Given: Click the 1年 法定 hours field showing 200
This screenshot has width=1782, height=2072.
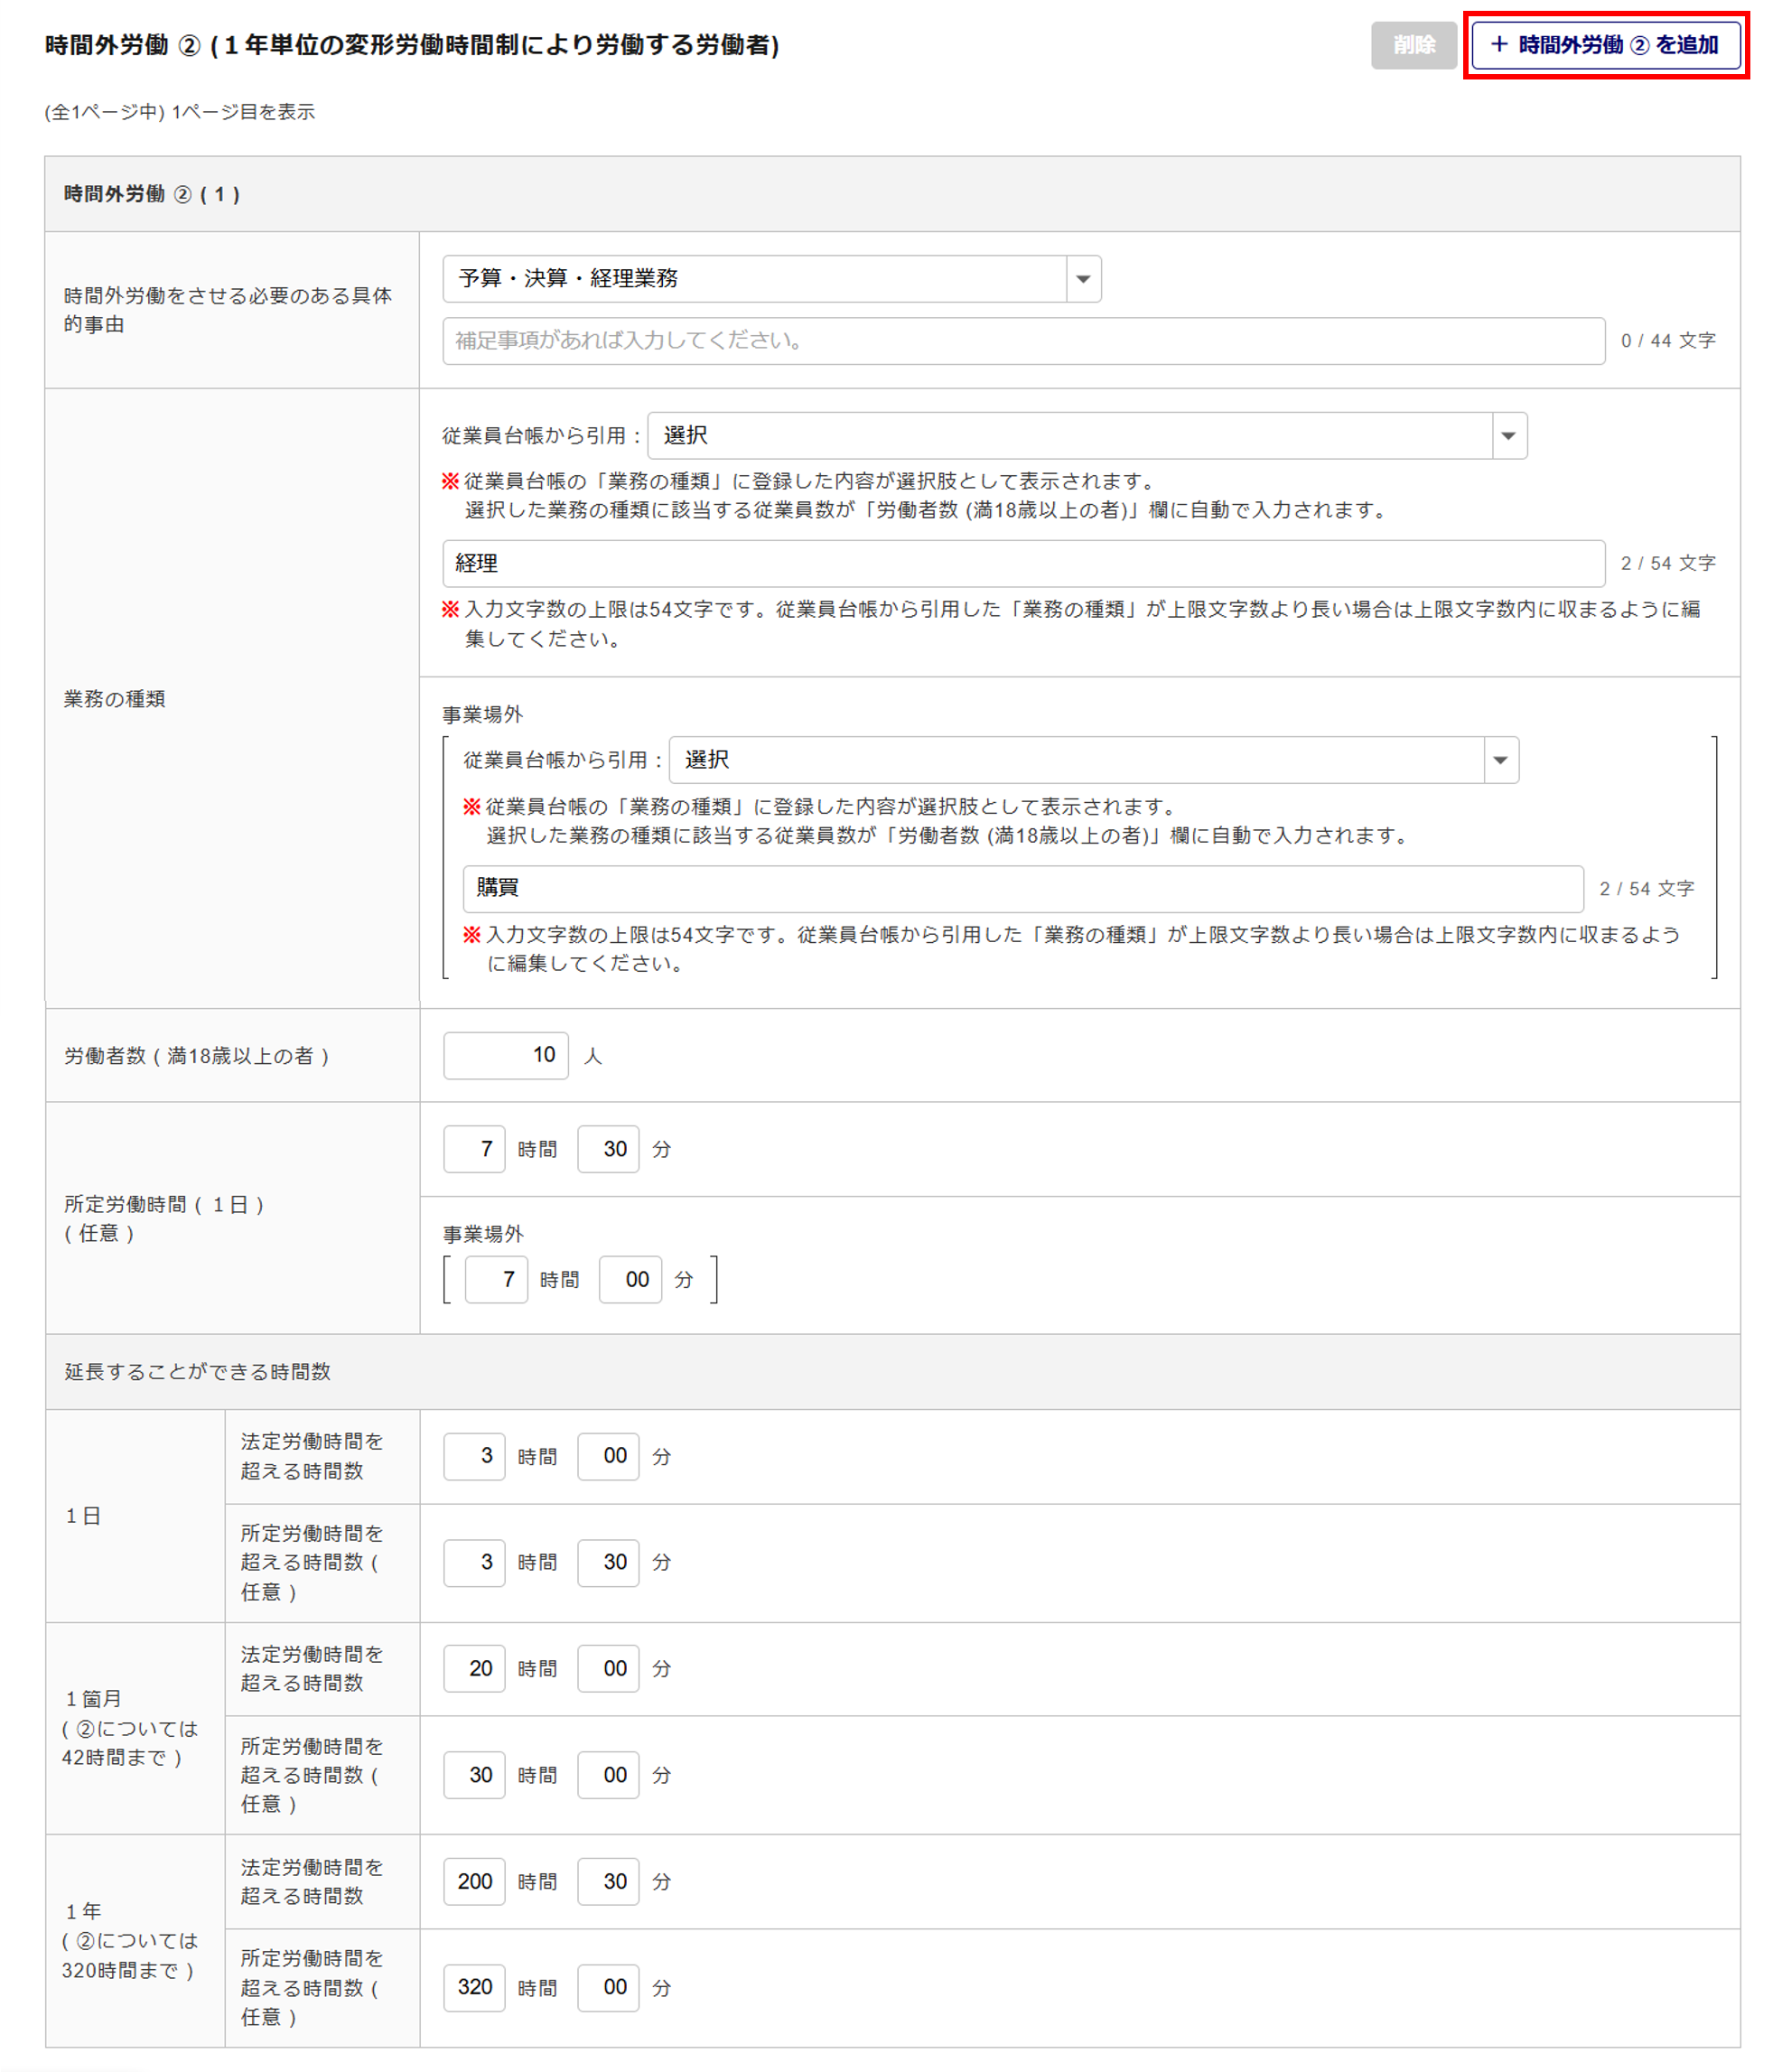Looking at the screenshot, I should [x=475, y=1881].
